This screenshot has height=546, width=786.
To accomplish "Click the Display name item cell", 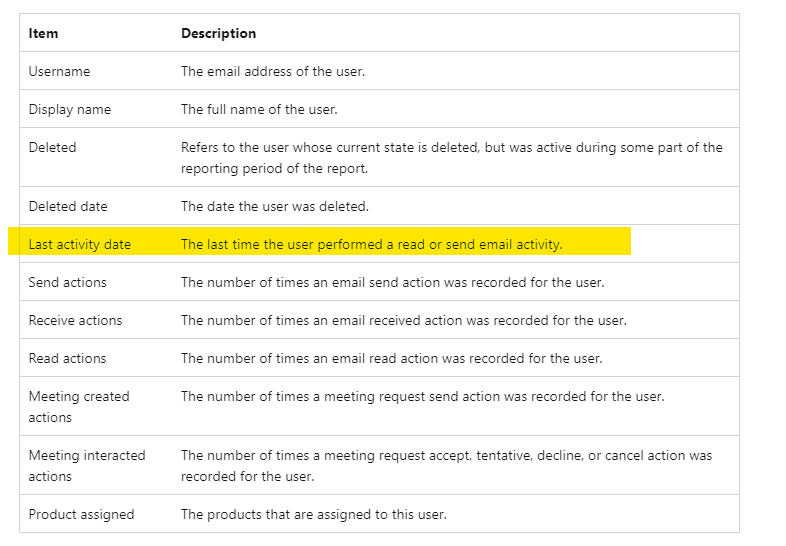I will (x=69, y=109).
